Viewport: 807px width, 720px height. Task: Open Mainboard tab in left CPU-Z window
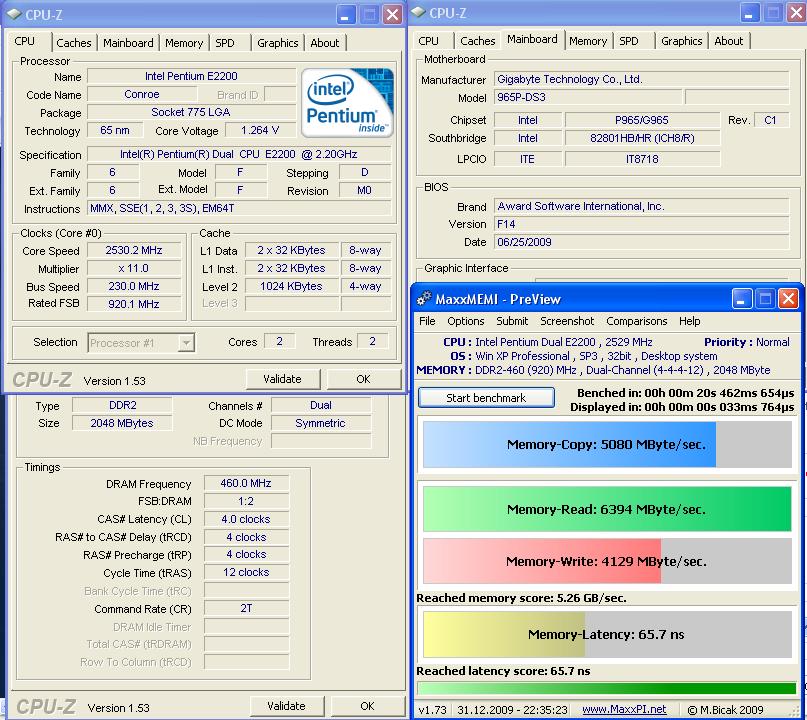coord(128,43)
